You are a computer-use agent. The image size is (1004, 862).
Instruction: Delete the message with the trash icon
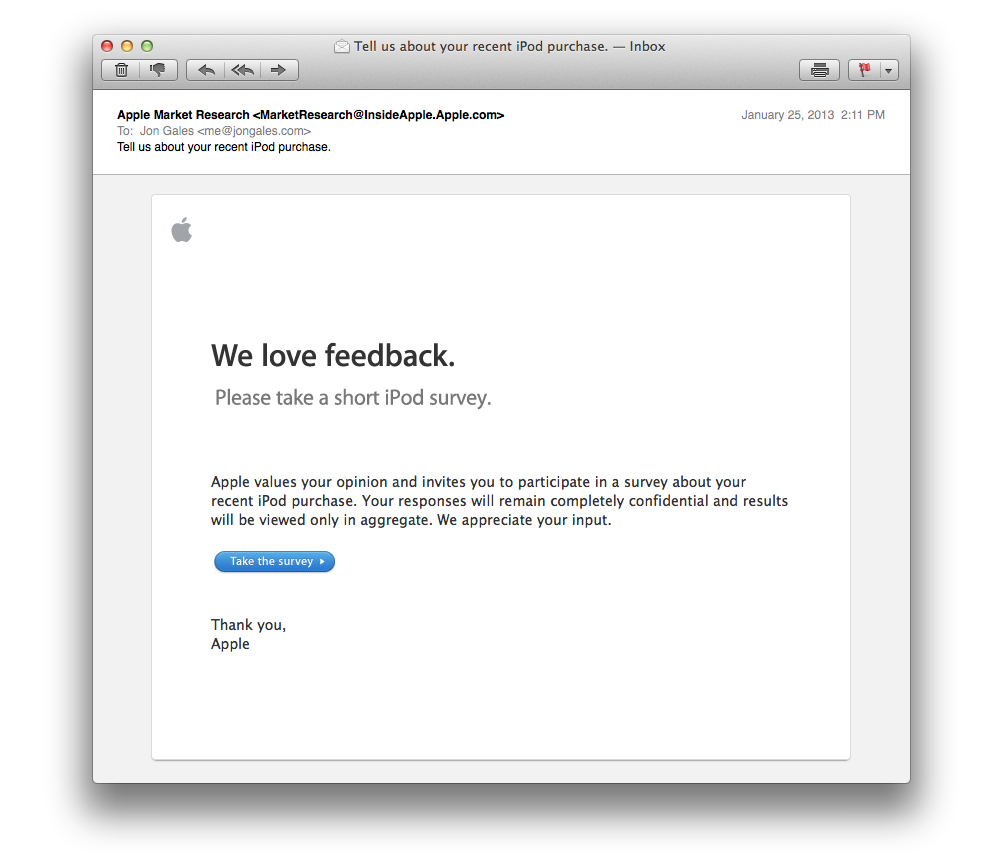[x=121, y=70]
